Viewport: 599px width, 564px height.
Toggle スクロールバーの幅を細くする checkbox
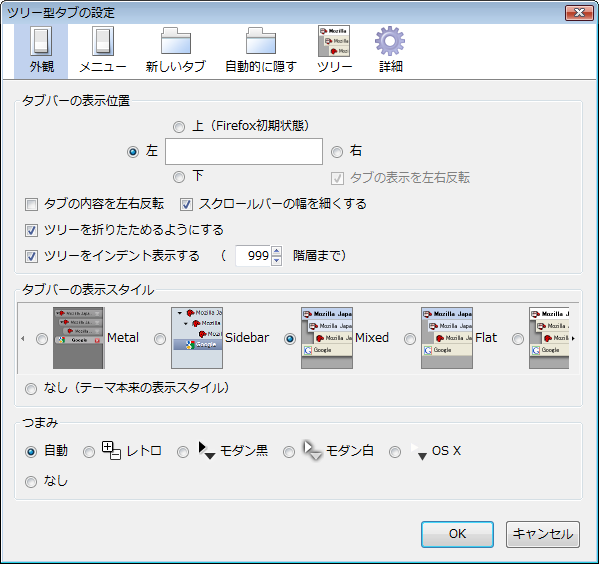(186, 204)
